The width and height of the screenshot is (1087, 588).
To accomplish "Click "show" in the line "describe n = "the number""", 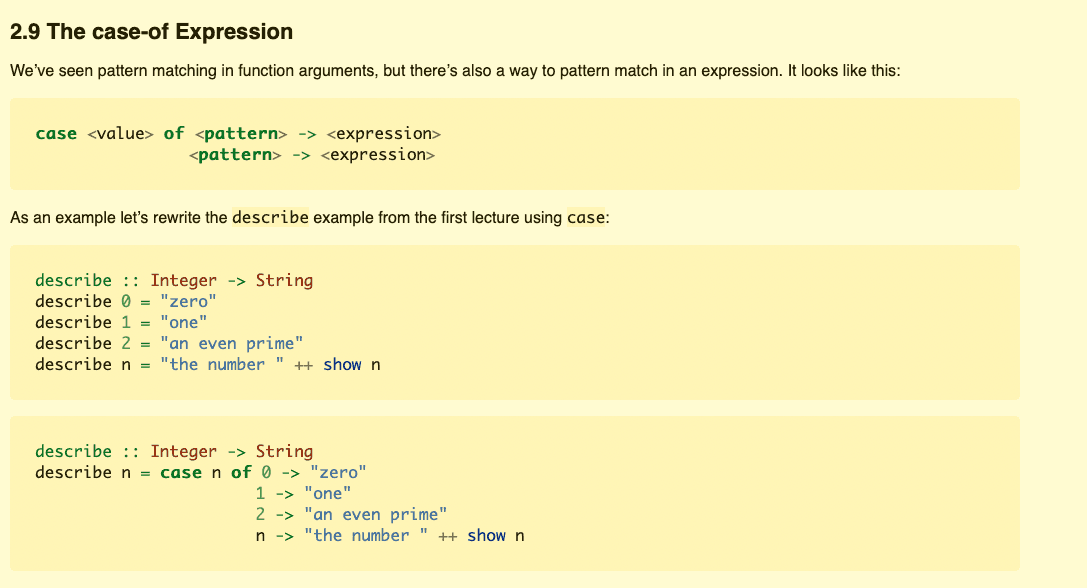I will click(342, 365).
